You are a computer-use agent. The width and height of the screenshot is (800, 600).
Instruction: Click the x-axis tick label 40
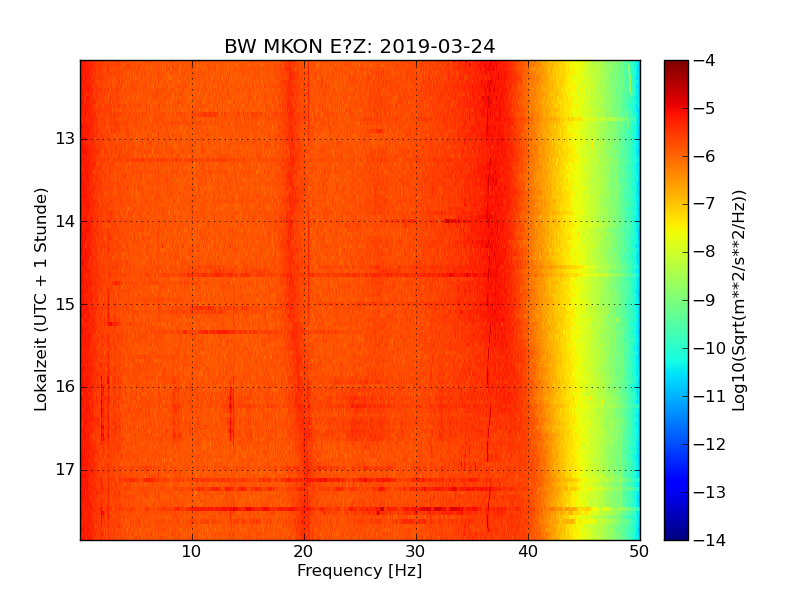click(x=528, y=552)
